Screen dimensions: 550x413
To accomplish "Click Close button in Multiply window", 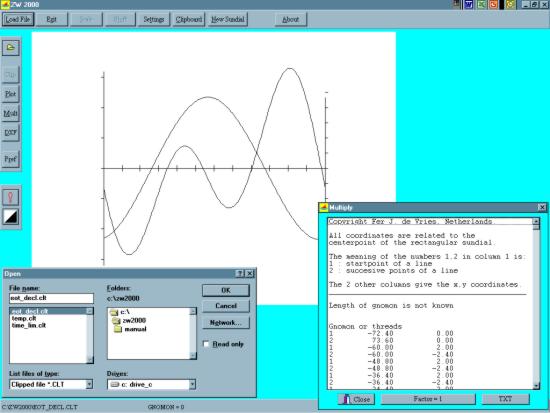I will click(356, 399).
